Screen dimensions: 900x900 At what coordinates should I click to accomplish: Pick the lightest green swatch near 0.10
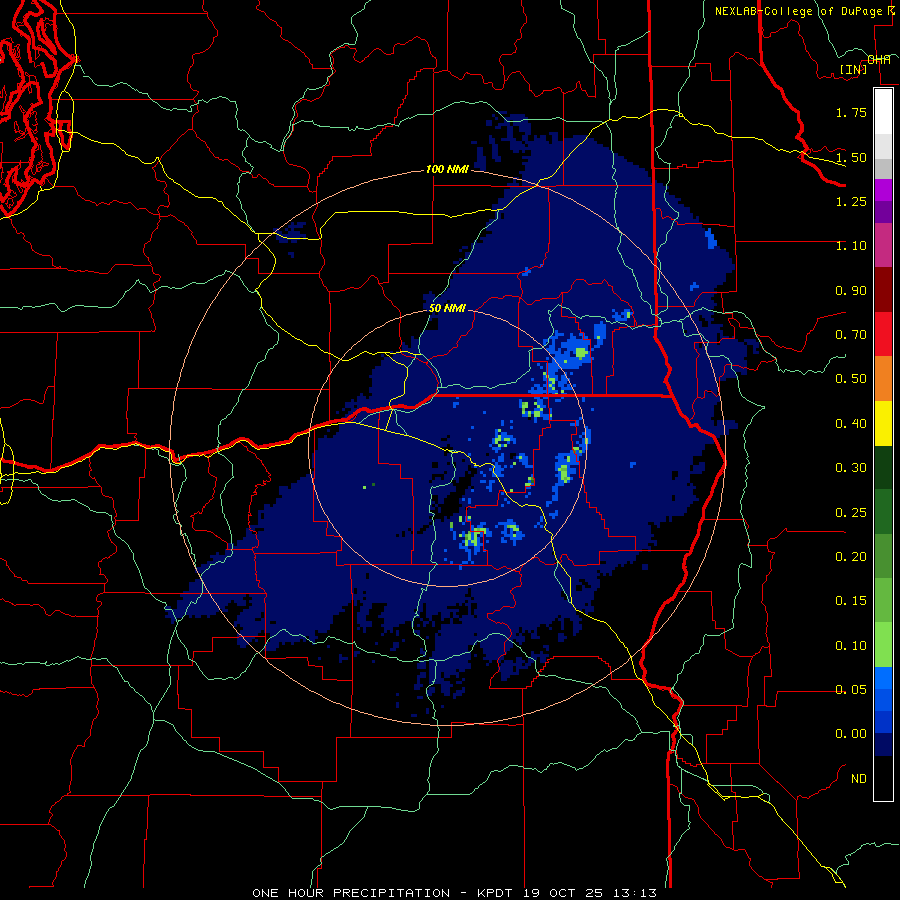tap(883, 645)
